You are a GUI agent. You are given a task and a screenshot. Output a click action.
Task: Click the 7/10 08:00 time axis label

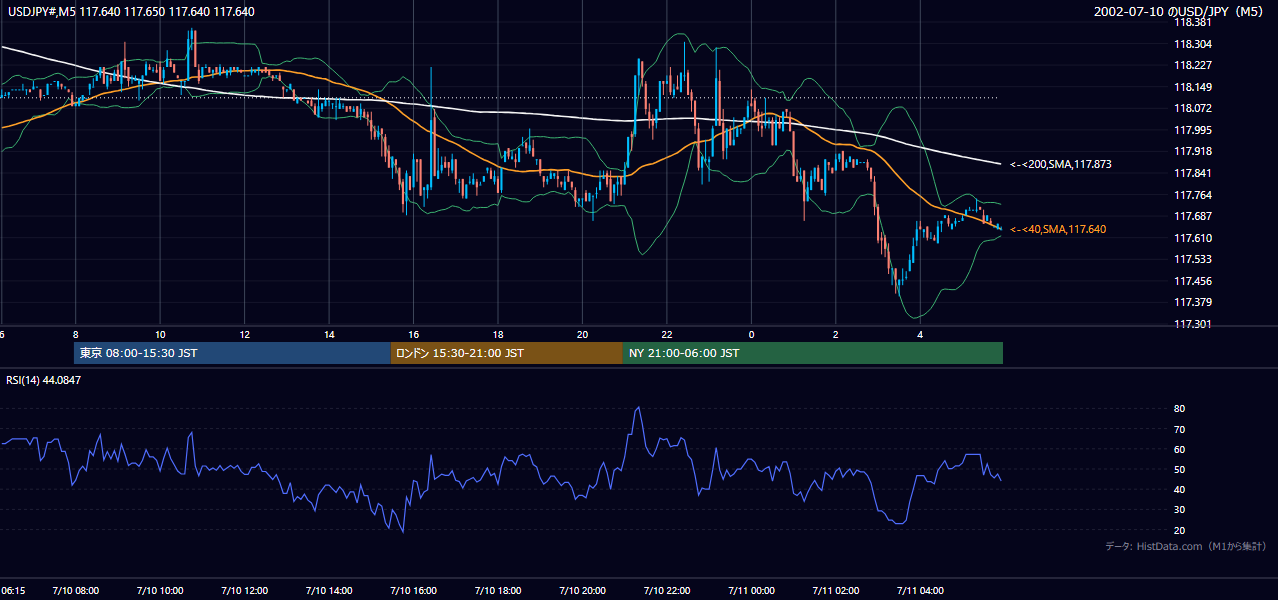pyautogui.click(x=75, y=591)
